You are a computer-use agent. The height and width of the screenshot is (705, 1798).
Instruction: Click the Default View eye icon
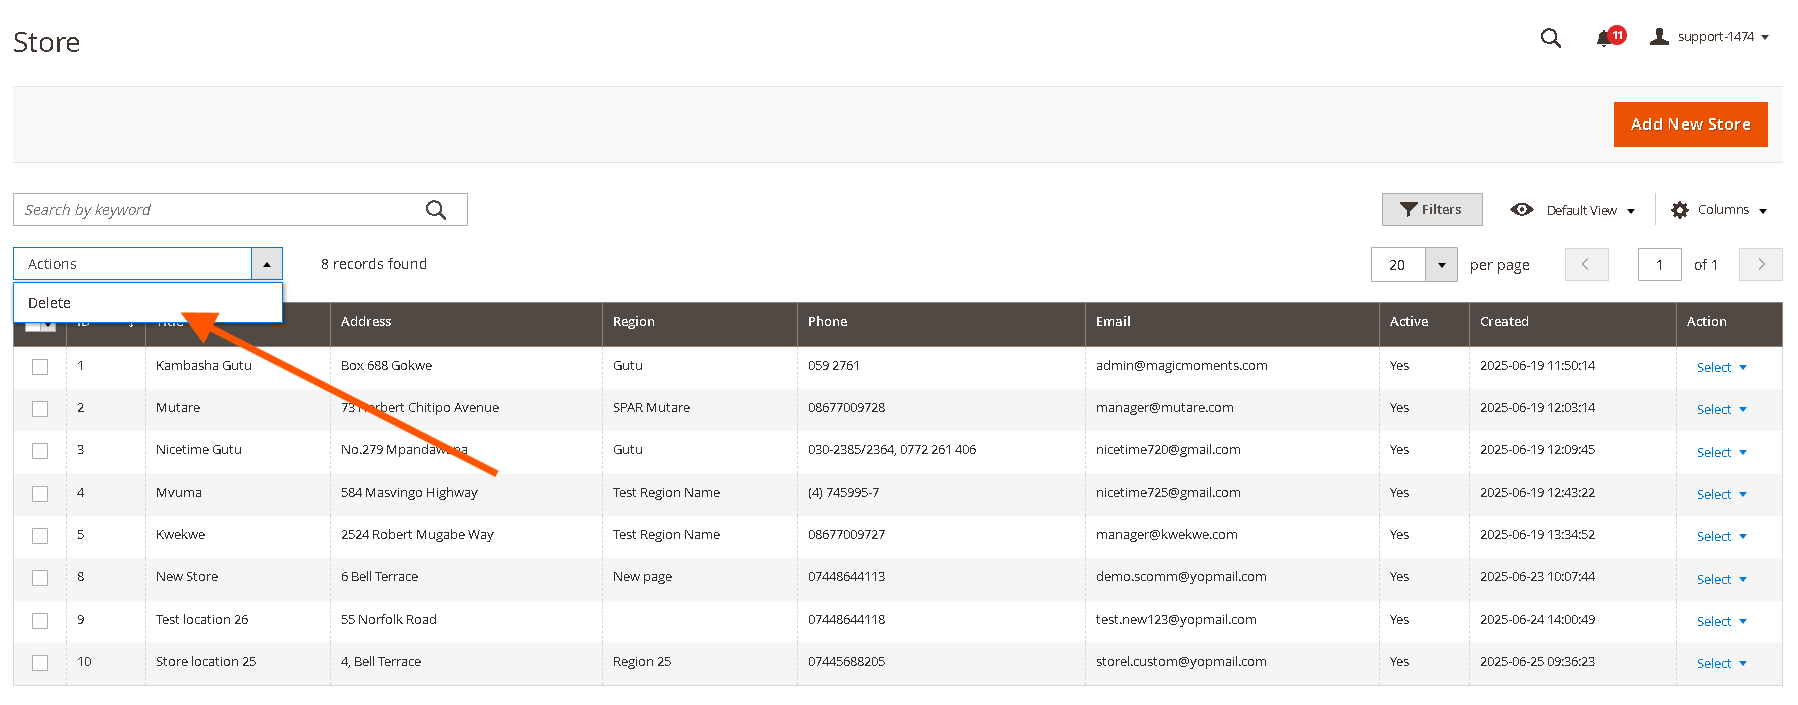(1522, 210)
